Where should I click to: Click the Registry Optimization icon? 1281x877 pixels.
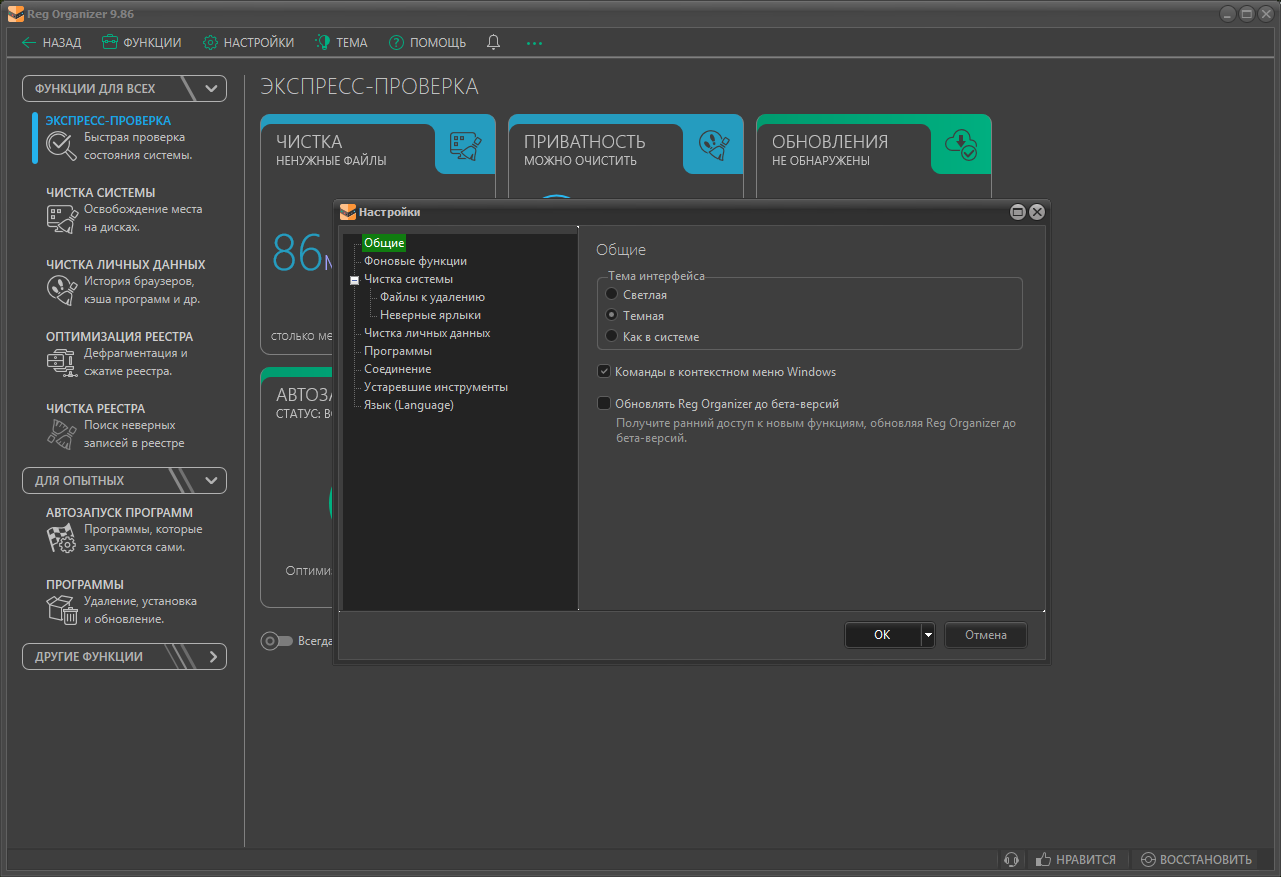[x=61, y=362]
